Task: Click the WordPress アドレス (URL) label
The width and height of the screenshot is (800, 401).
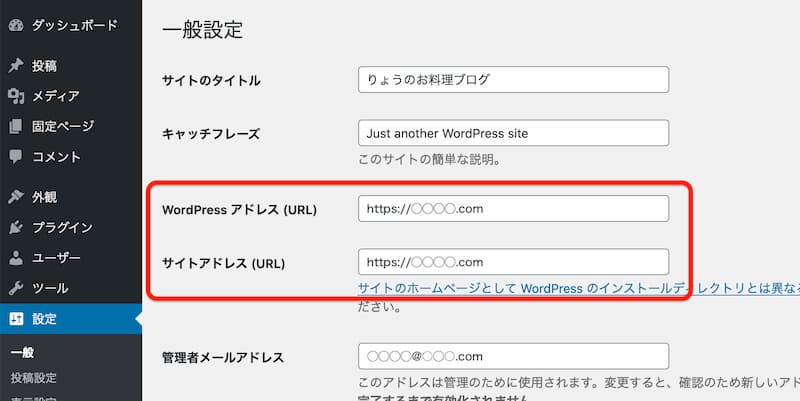Action: 239,210
